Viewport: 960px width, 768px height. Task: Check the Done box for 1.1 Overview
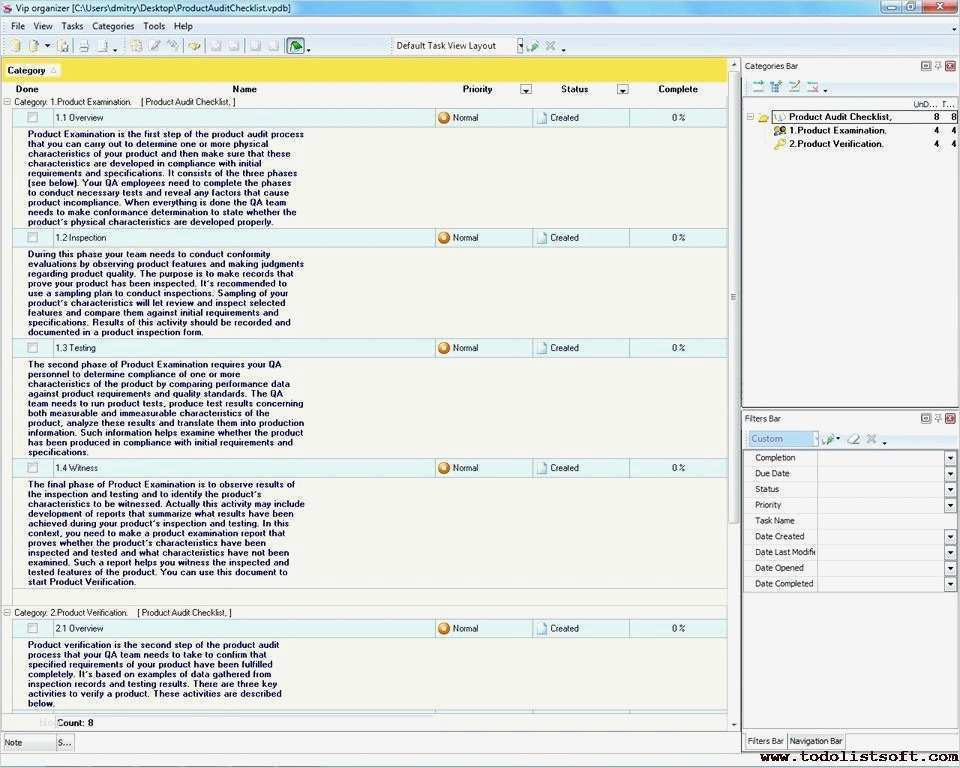(x=32, y=118)
